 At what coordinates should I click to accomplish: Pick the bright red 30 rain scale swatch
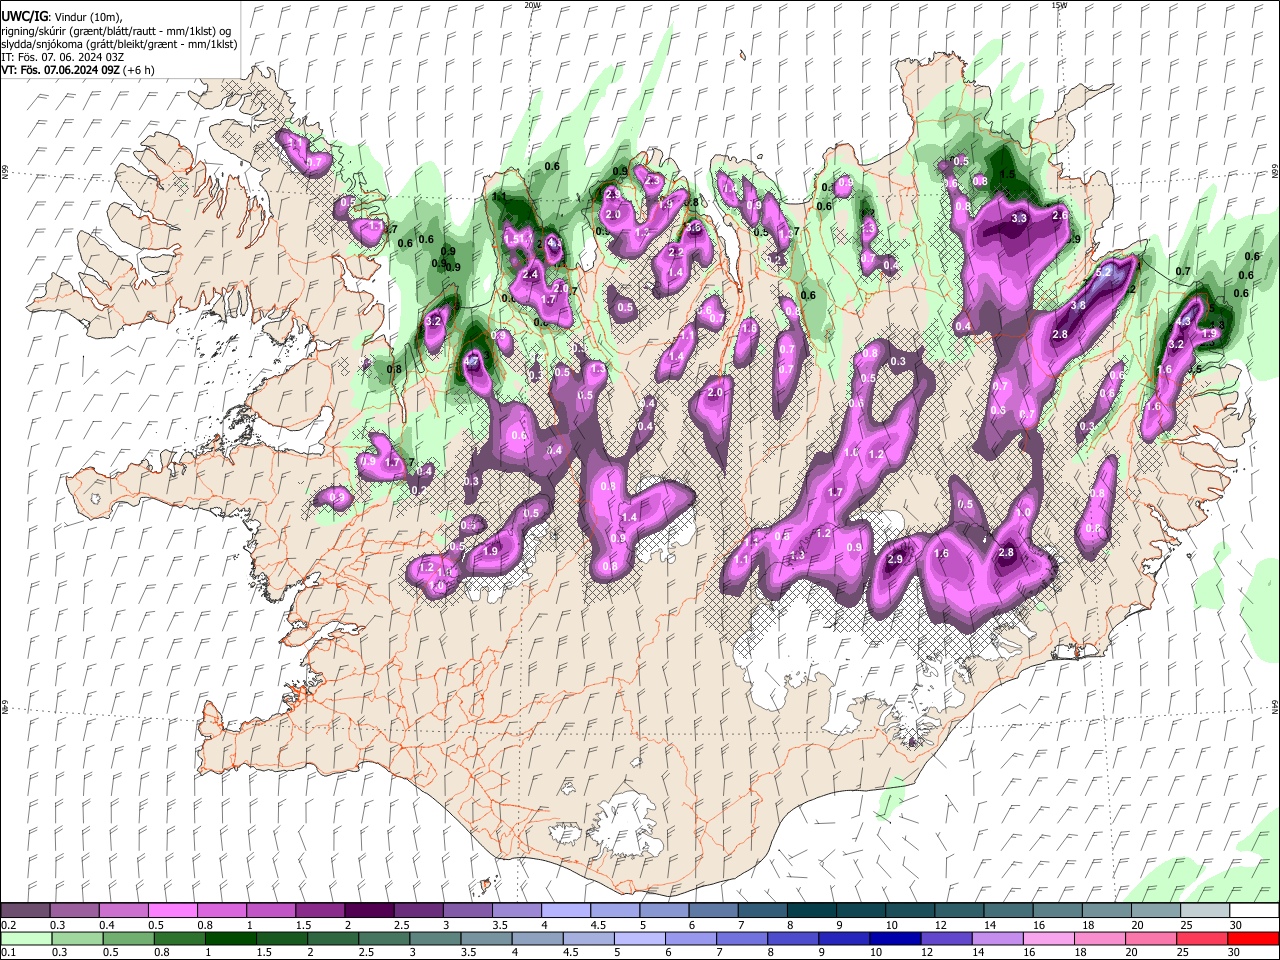click(x=1255, y=938)
